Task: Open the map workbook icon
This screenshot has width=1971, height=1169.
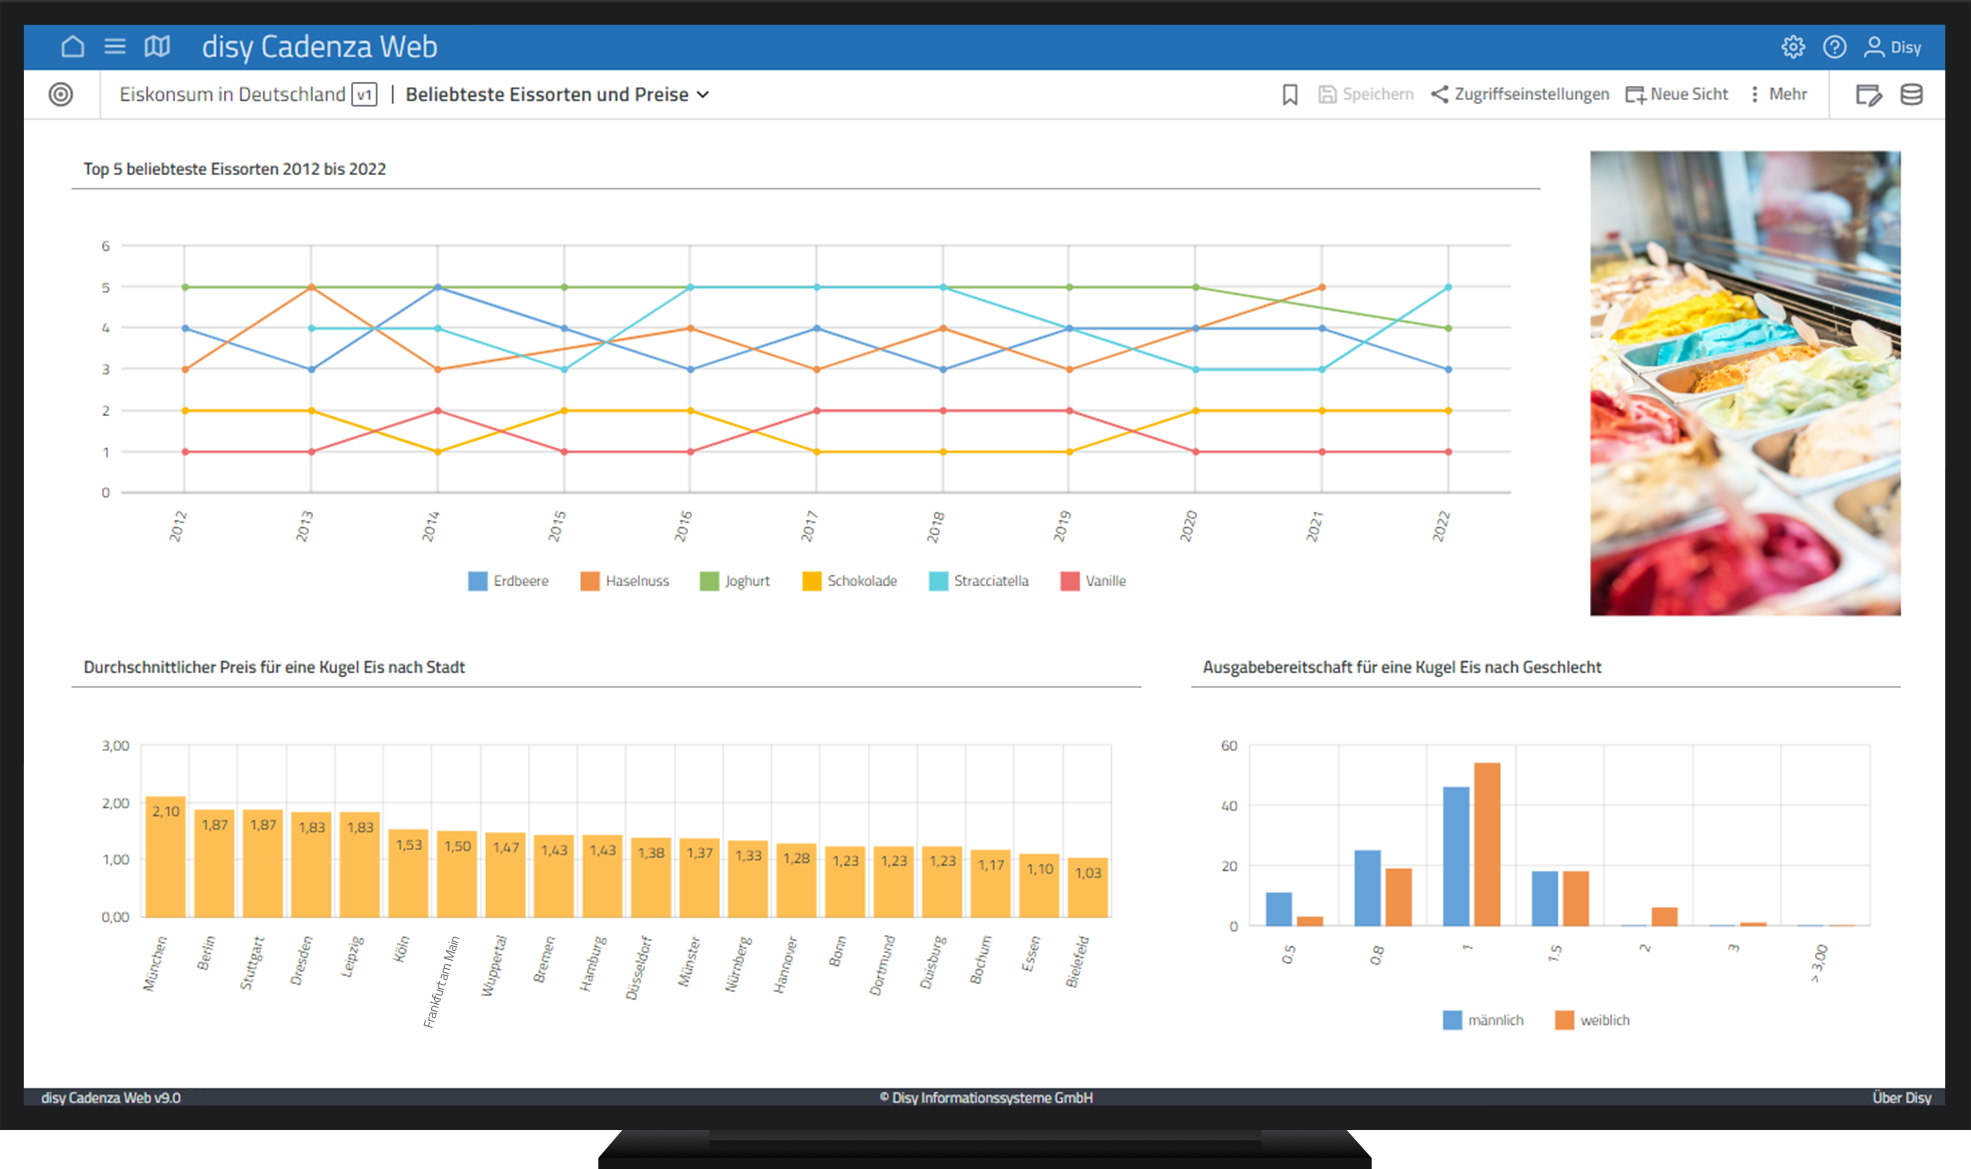Action: pos(157,47)
